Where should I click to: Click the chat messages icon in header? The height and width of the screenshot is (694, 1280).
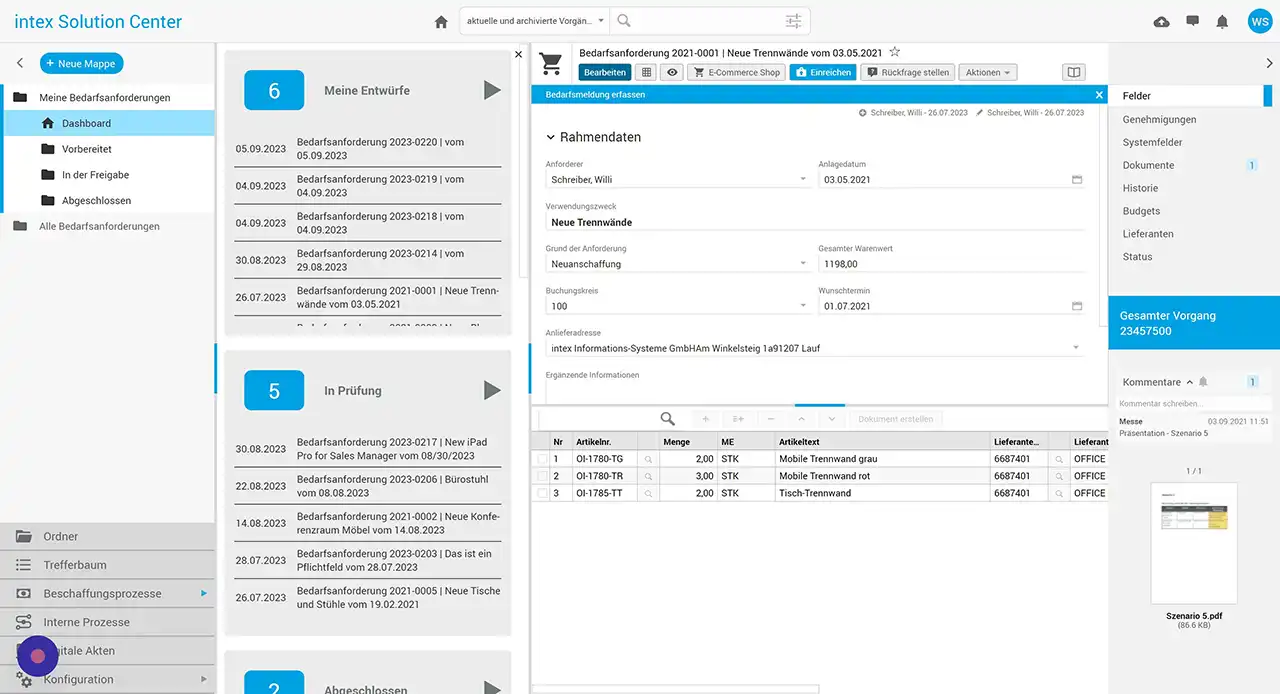pyautogui.click(x=1192, y=22)
